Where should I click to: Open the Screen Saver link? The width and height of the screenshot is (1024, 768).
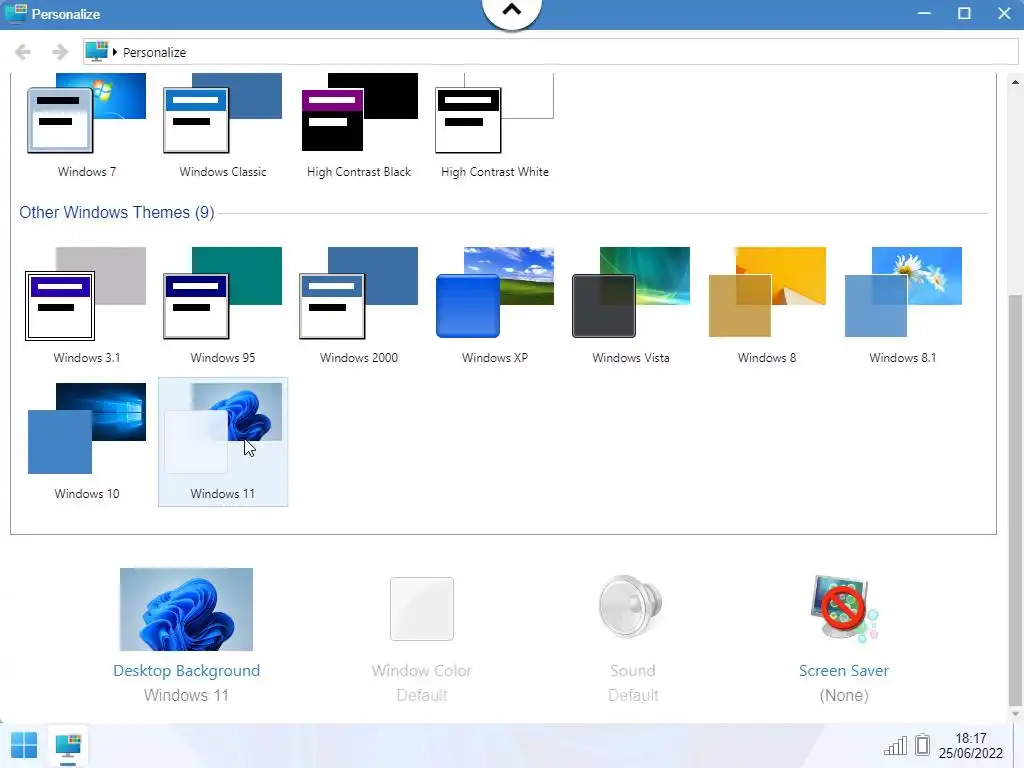click(844, 671)
